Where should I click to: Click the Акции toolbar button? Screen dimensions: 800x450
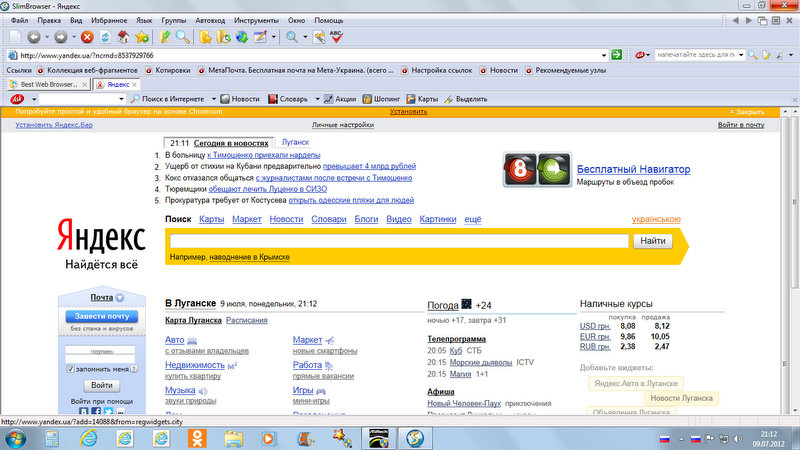coord(340,99)
